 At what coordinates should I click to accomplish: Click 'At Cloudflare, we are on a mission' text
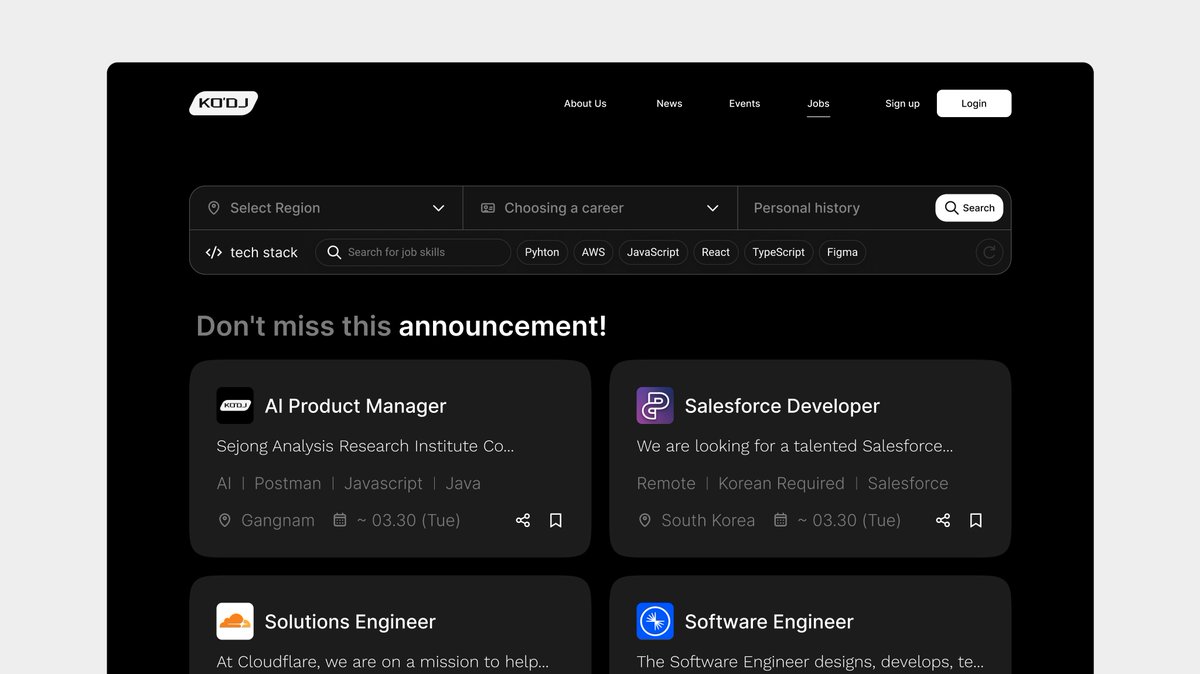point(383,662)
